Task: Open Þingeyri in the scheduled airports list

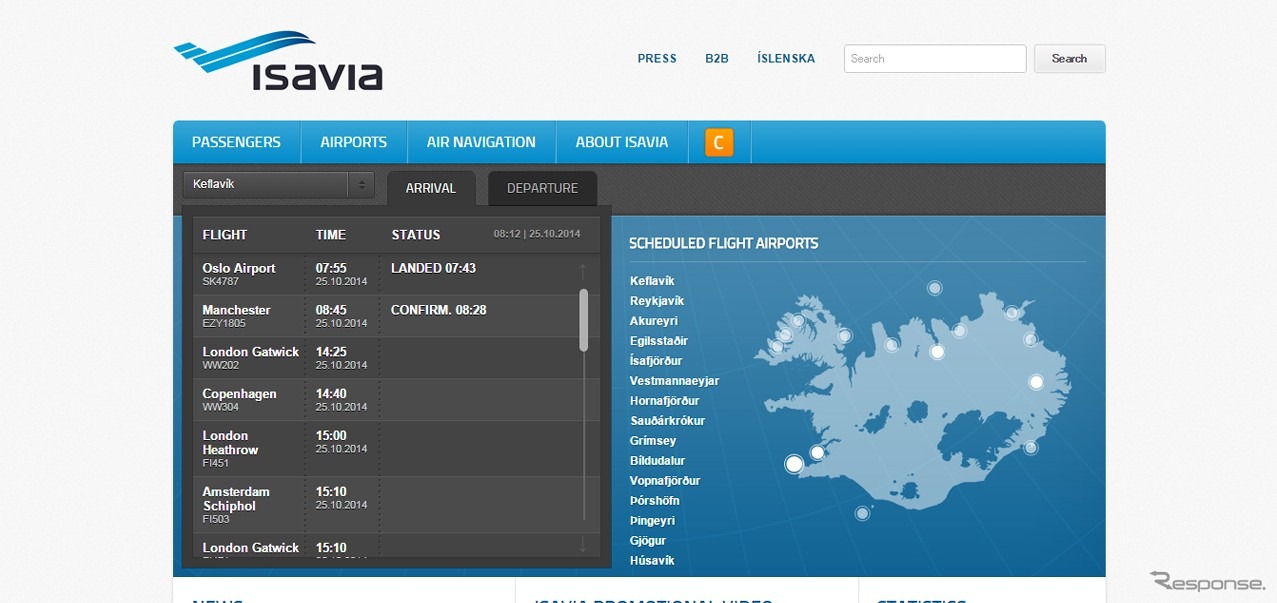Action: tap(652, 521)
